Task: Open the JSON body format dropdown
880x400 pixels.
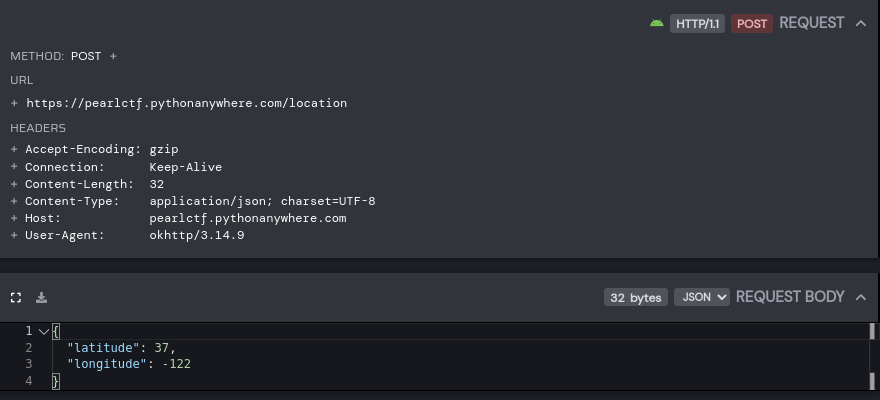Action: point(701,297)
